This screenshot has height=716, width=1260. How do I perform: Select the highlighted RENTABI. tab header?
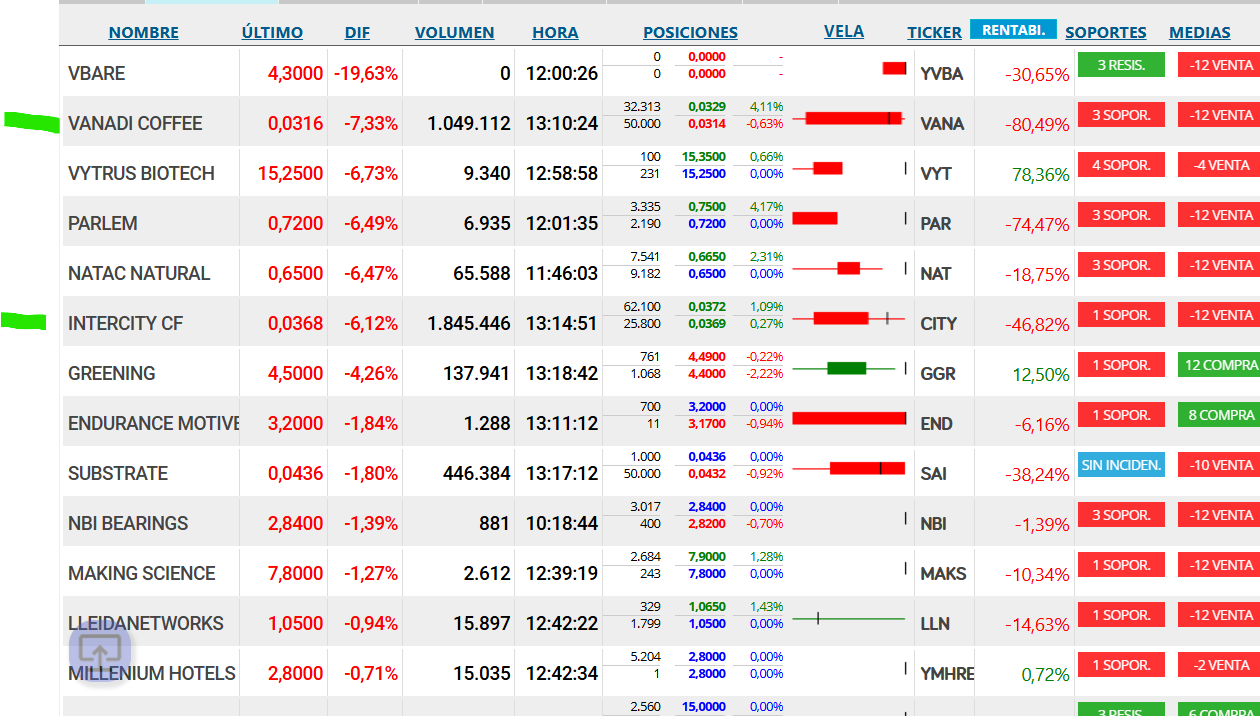(x=1013, y=30)
